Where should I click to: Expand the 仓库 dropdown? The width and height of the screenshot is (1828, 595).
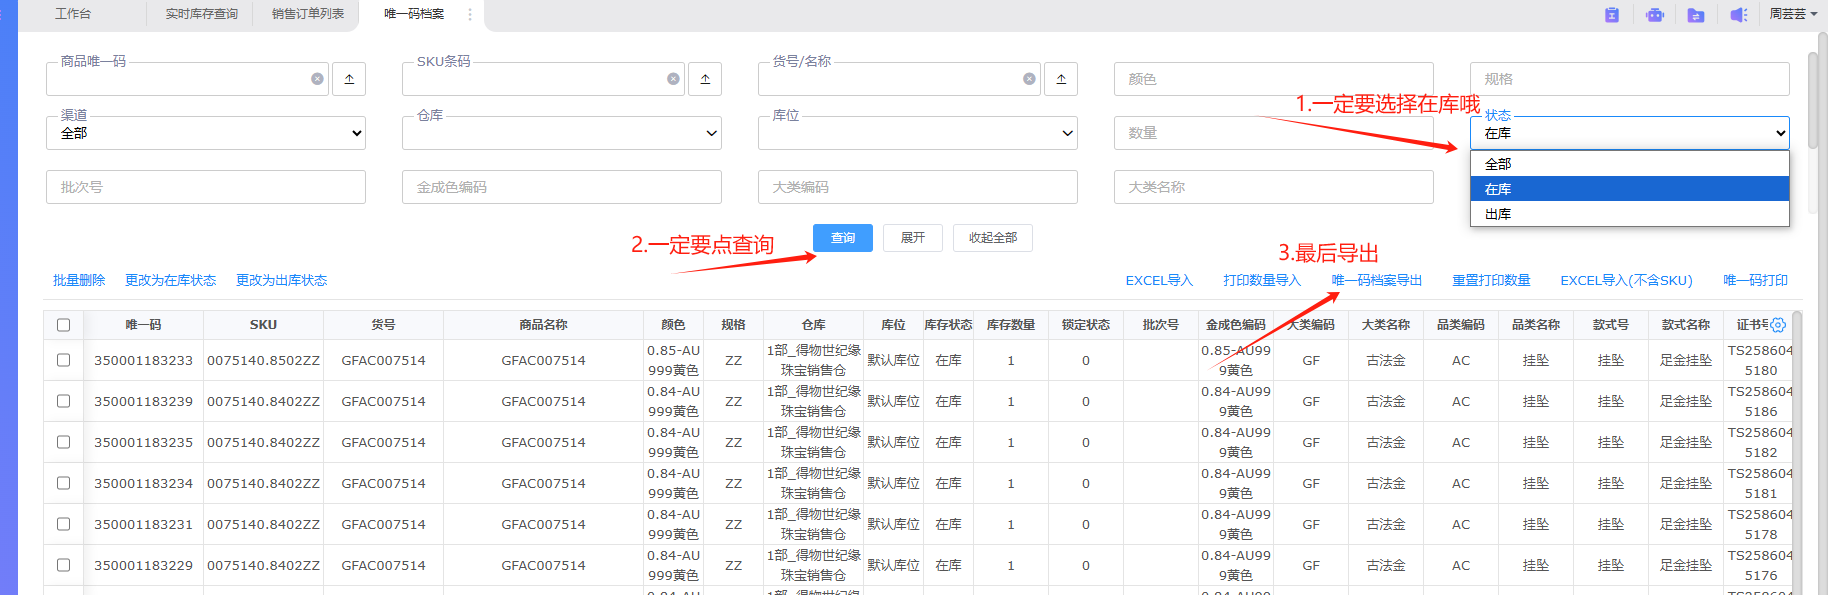(562, 133)
